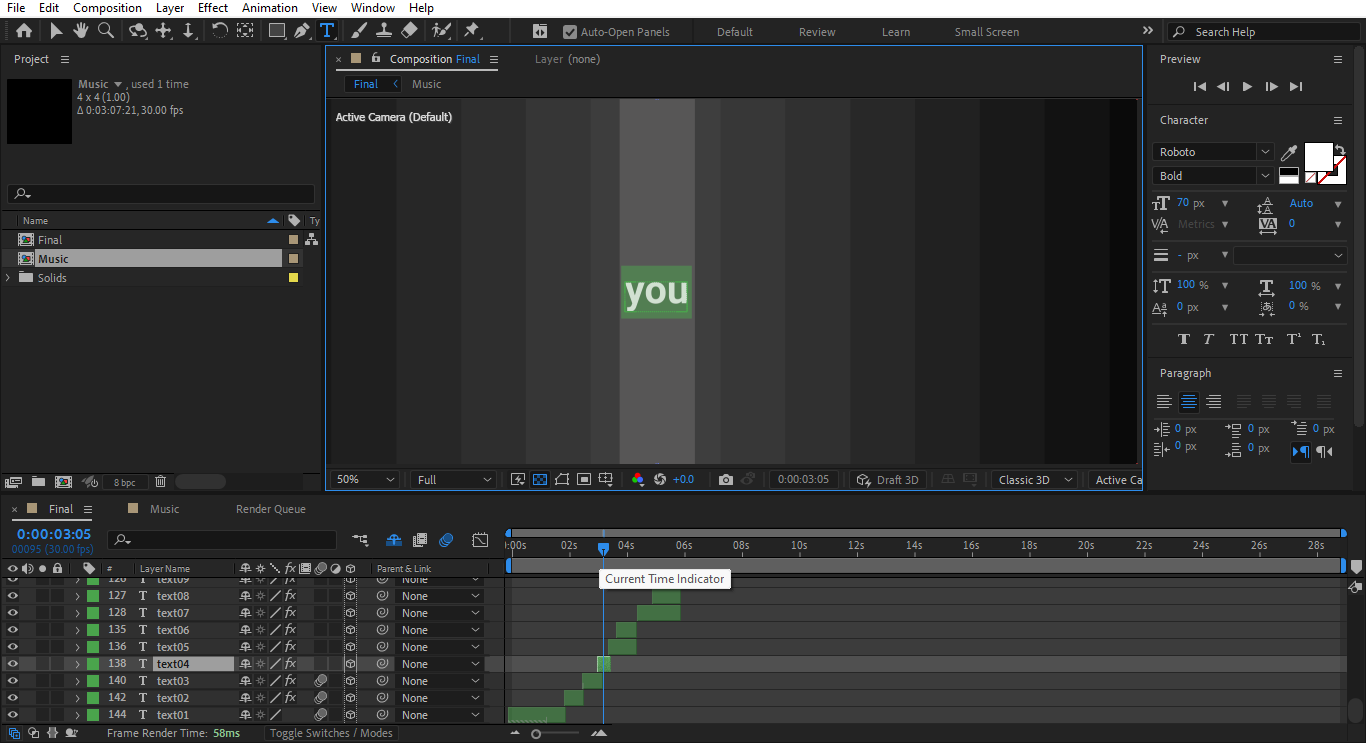Screen dimensions: 1366x743
Task: Select the Home icon in the toolbar
Action: pos(24,31)
